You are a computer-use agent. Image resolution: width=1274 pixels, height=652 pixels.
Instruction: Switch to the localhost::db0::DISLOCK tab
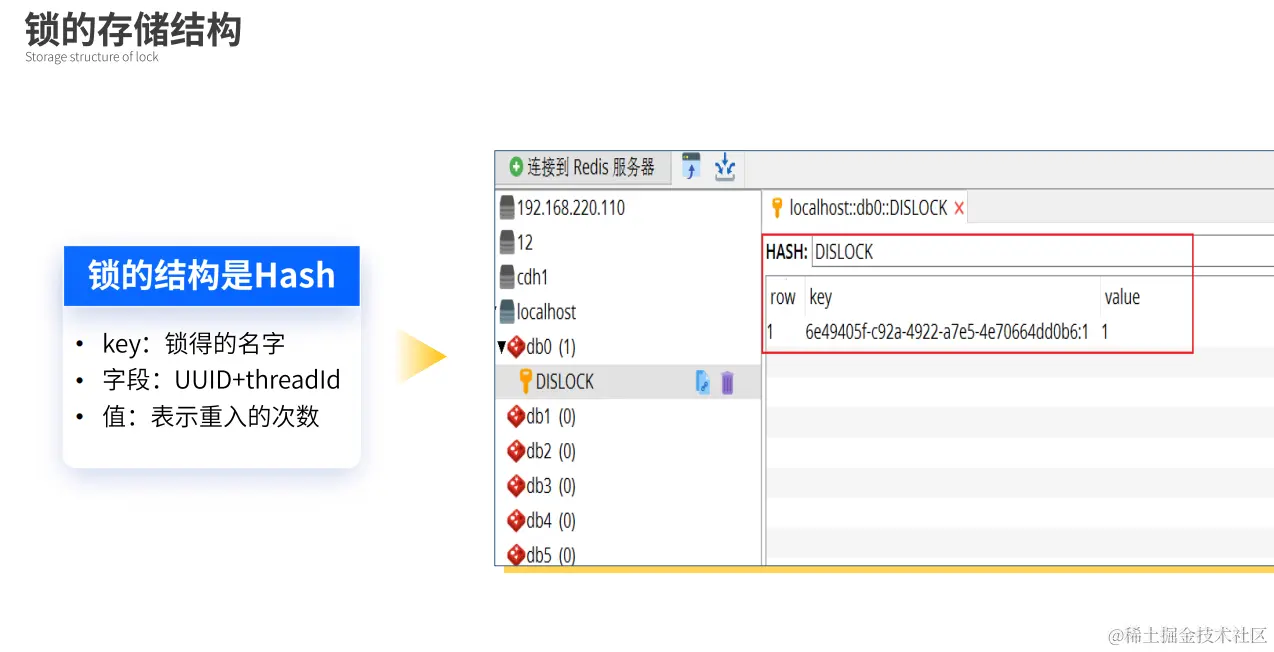pyautogui.click(x=868, y=208)
